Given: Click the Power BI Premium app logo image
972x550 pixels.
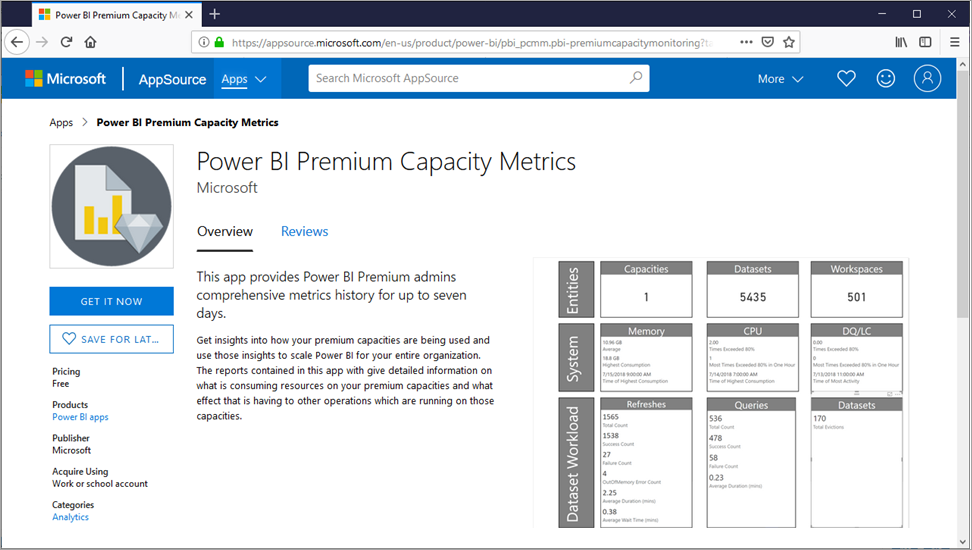Looking at the screenshot, I should point(112,206).
